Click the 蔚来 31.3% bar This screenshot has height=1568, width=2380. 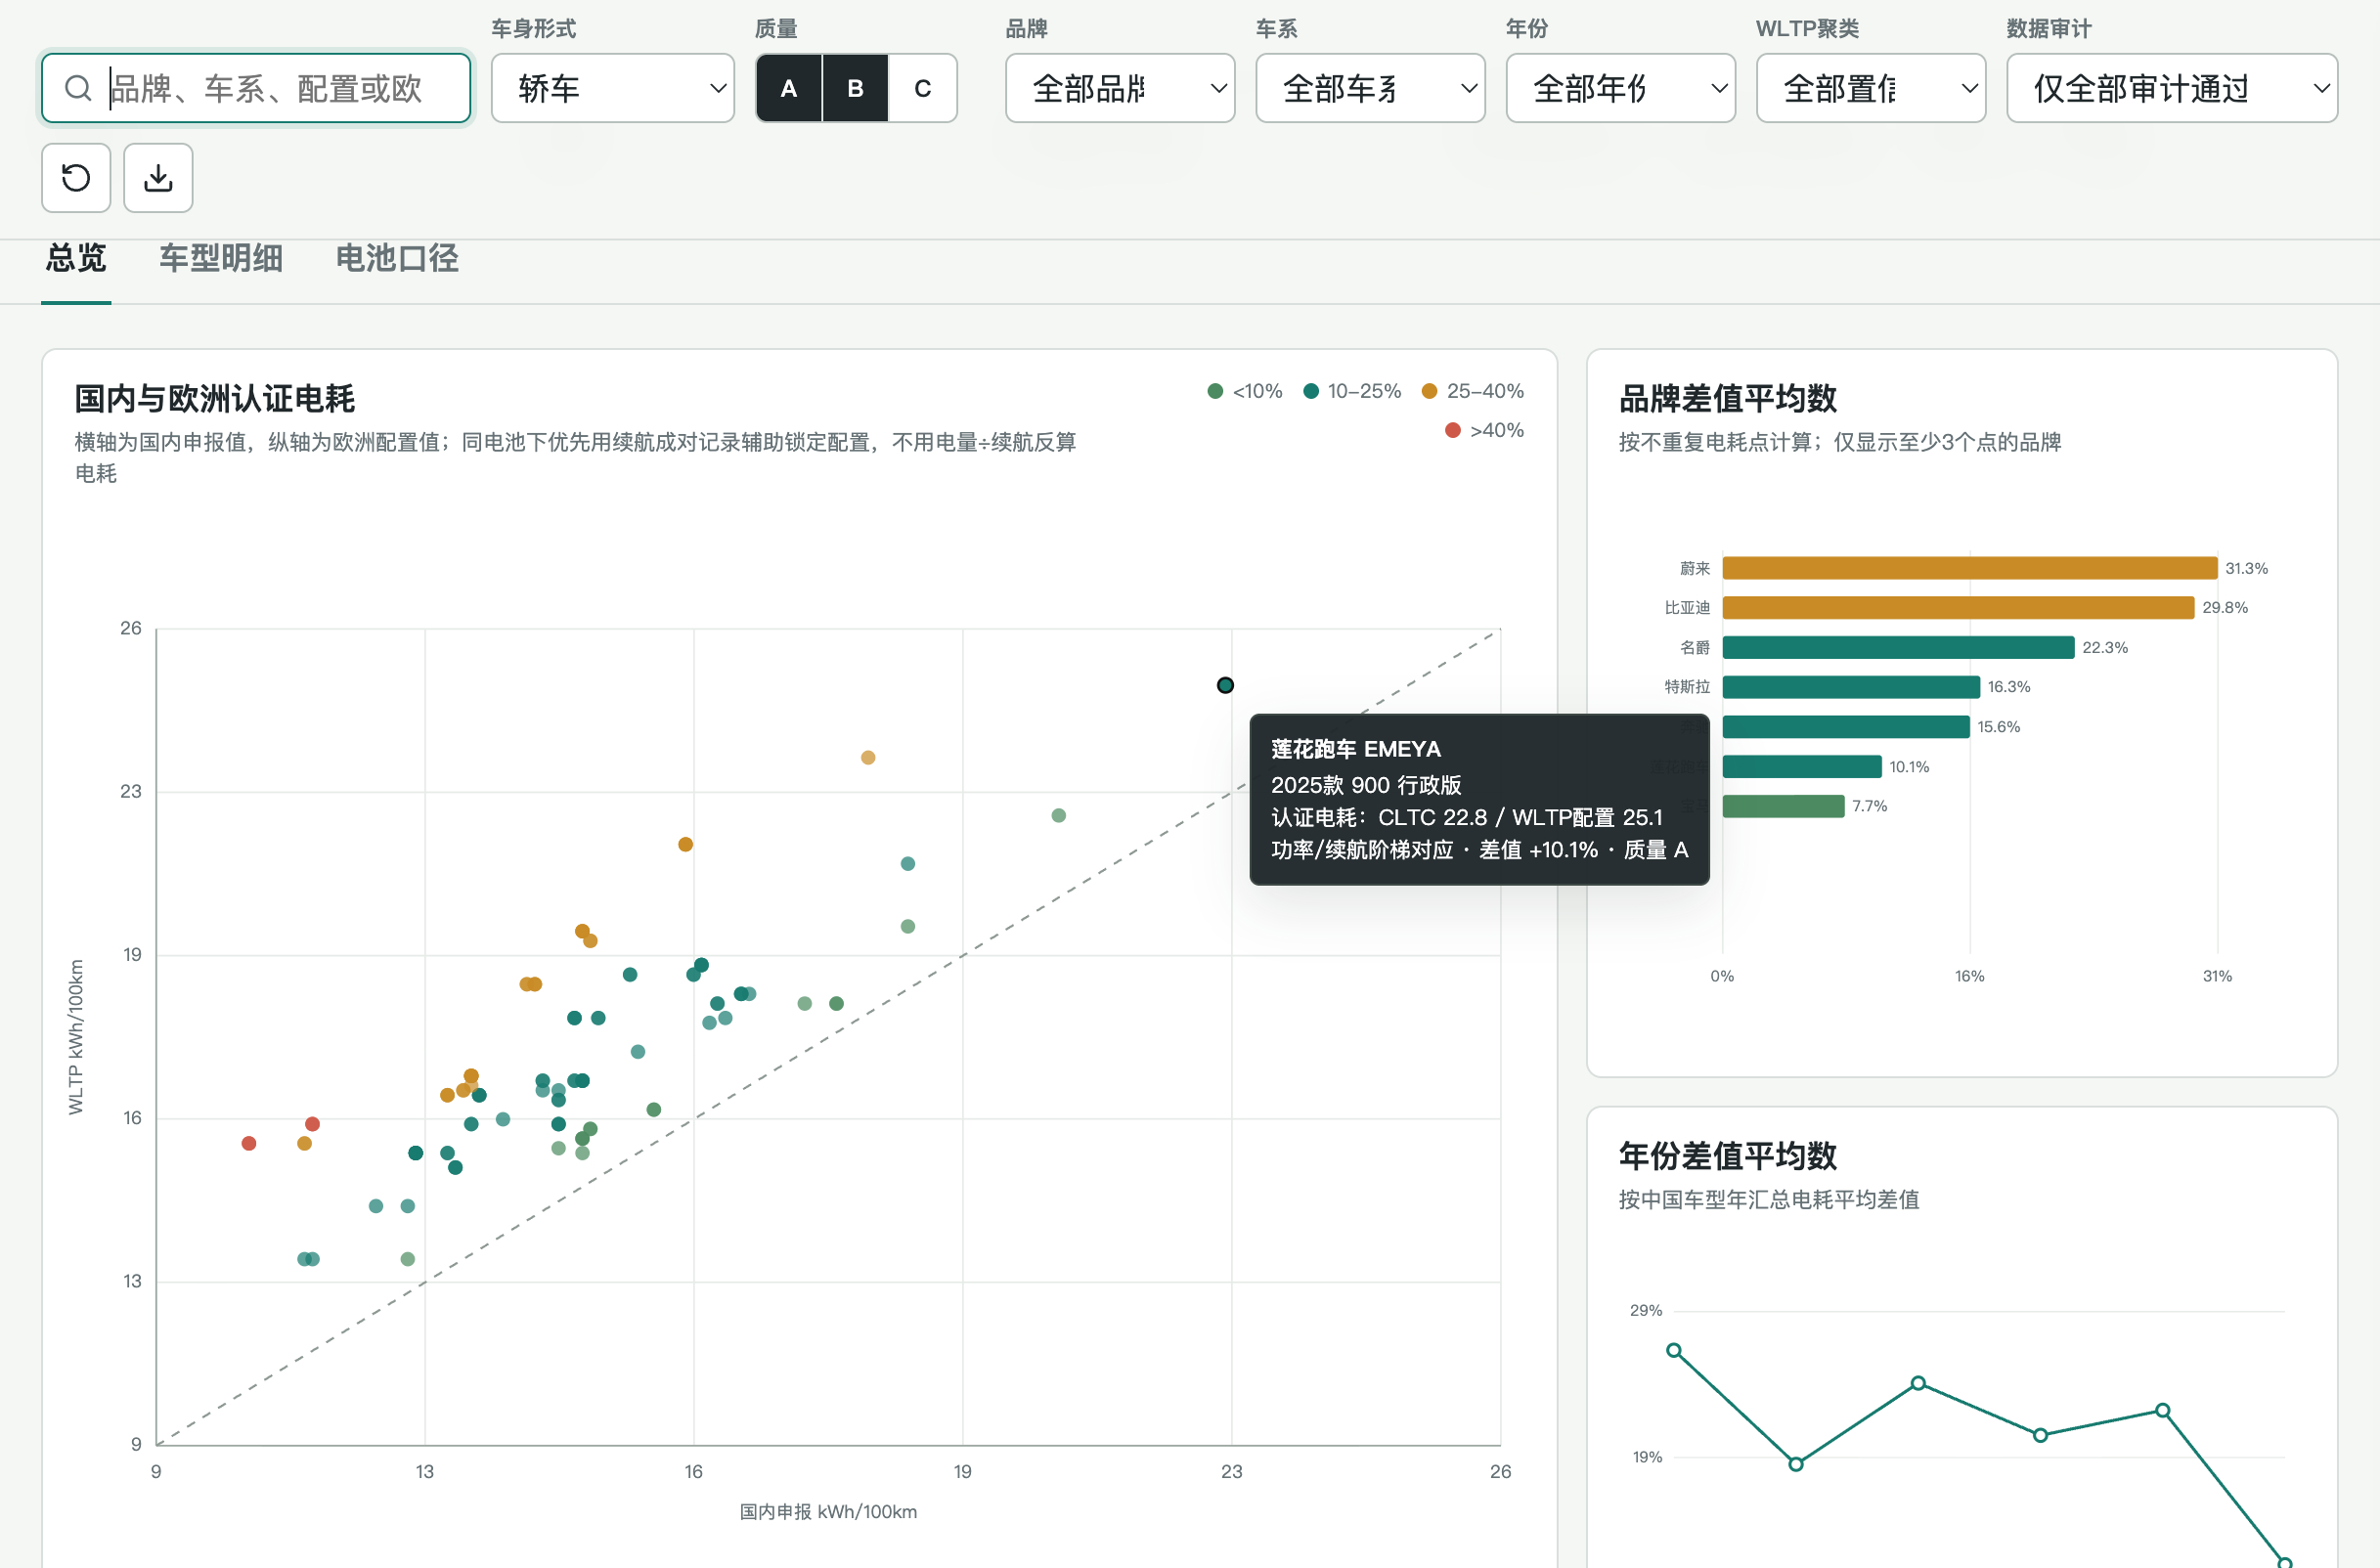click(1970, 568)
